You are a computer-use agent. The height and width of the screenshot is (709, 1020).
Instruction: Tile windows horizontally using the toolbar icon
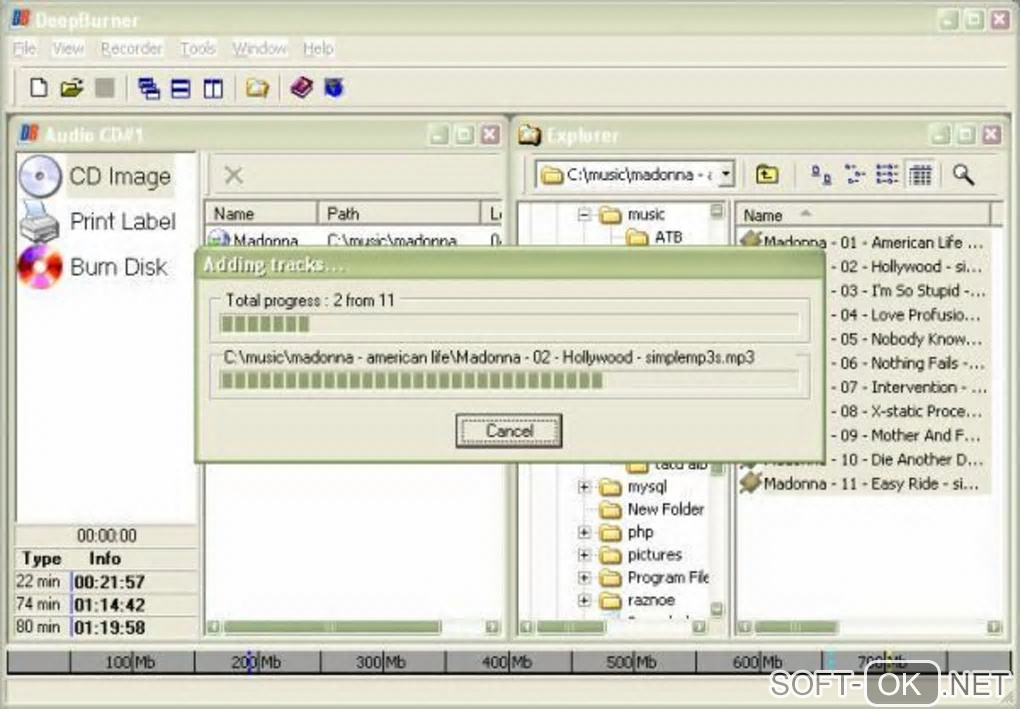point(180,88)
